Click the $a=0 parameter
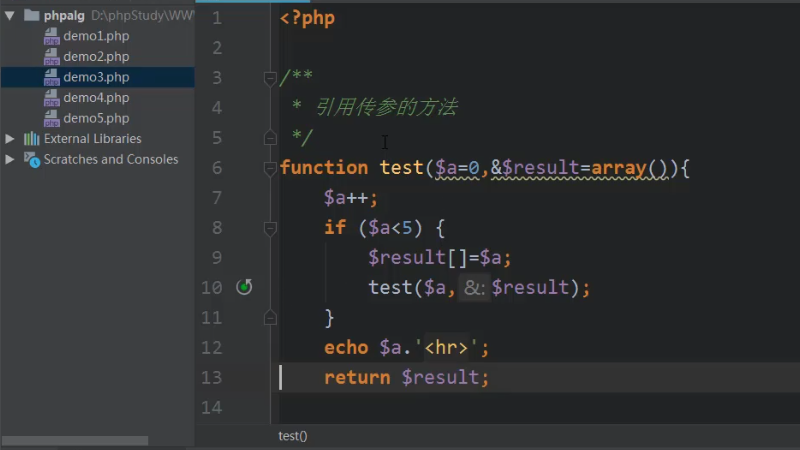This screenshot has height=450, width=800. pyautogui.click(x=457, y=168)
